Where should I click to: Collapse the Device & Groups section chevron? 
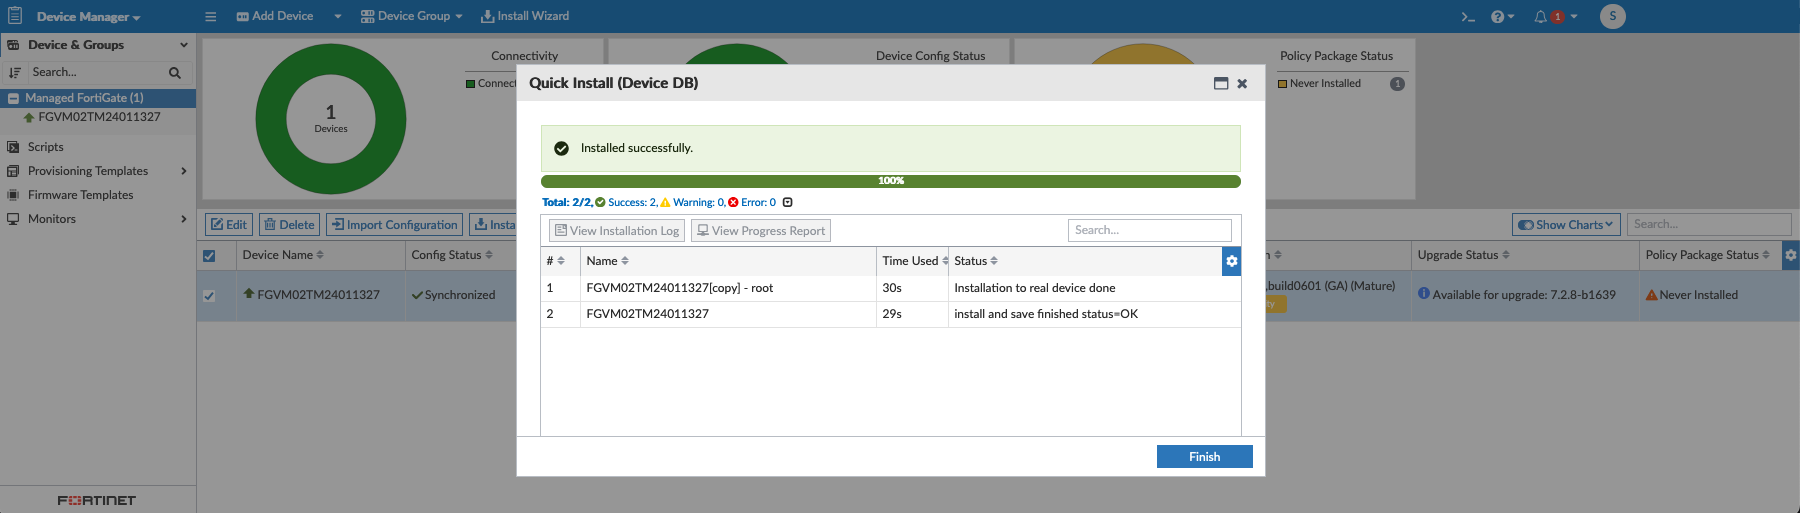coord(184,45)
